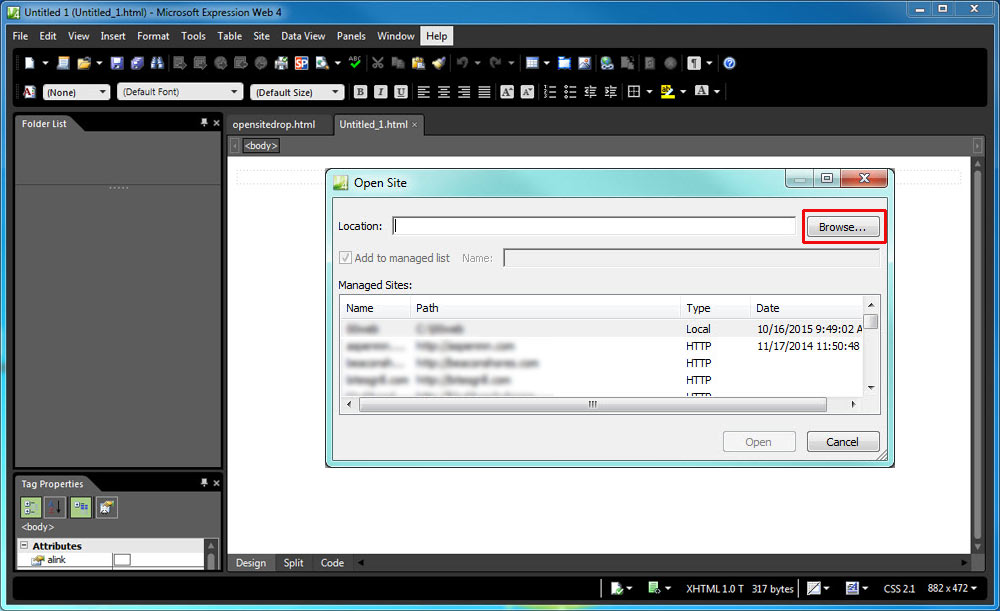Collapse the Attributes section
This screenshot has height=611, width=1000.
click(x=24, y=545)
